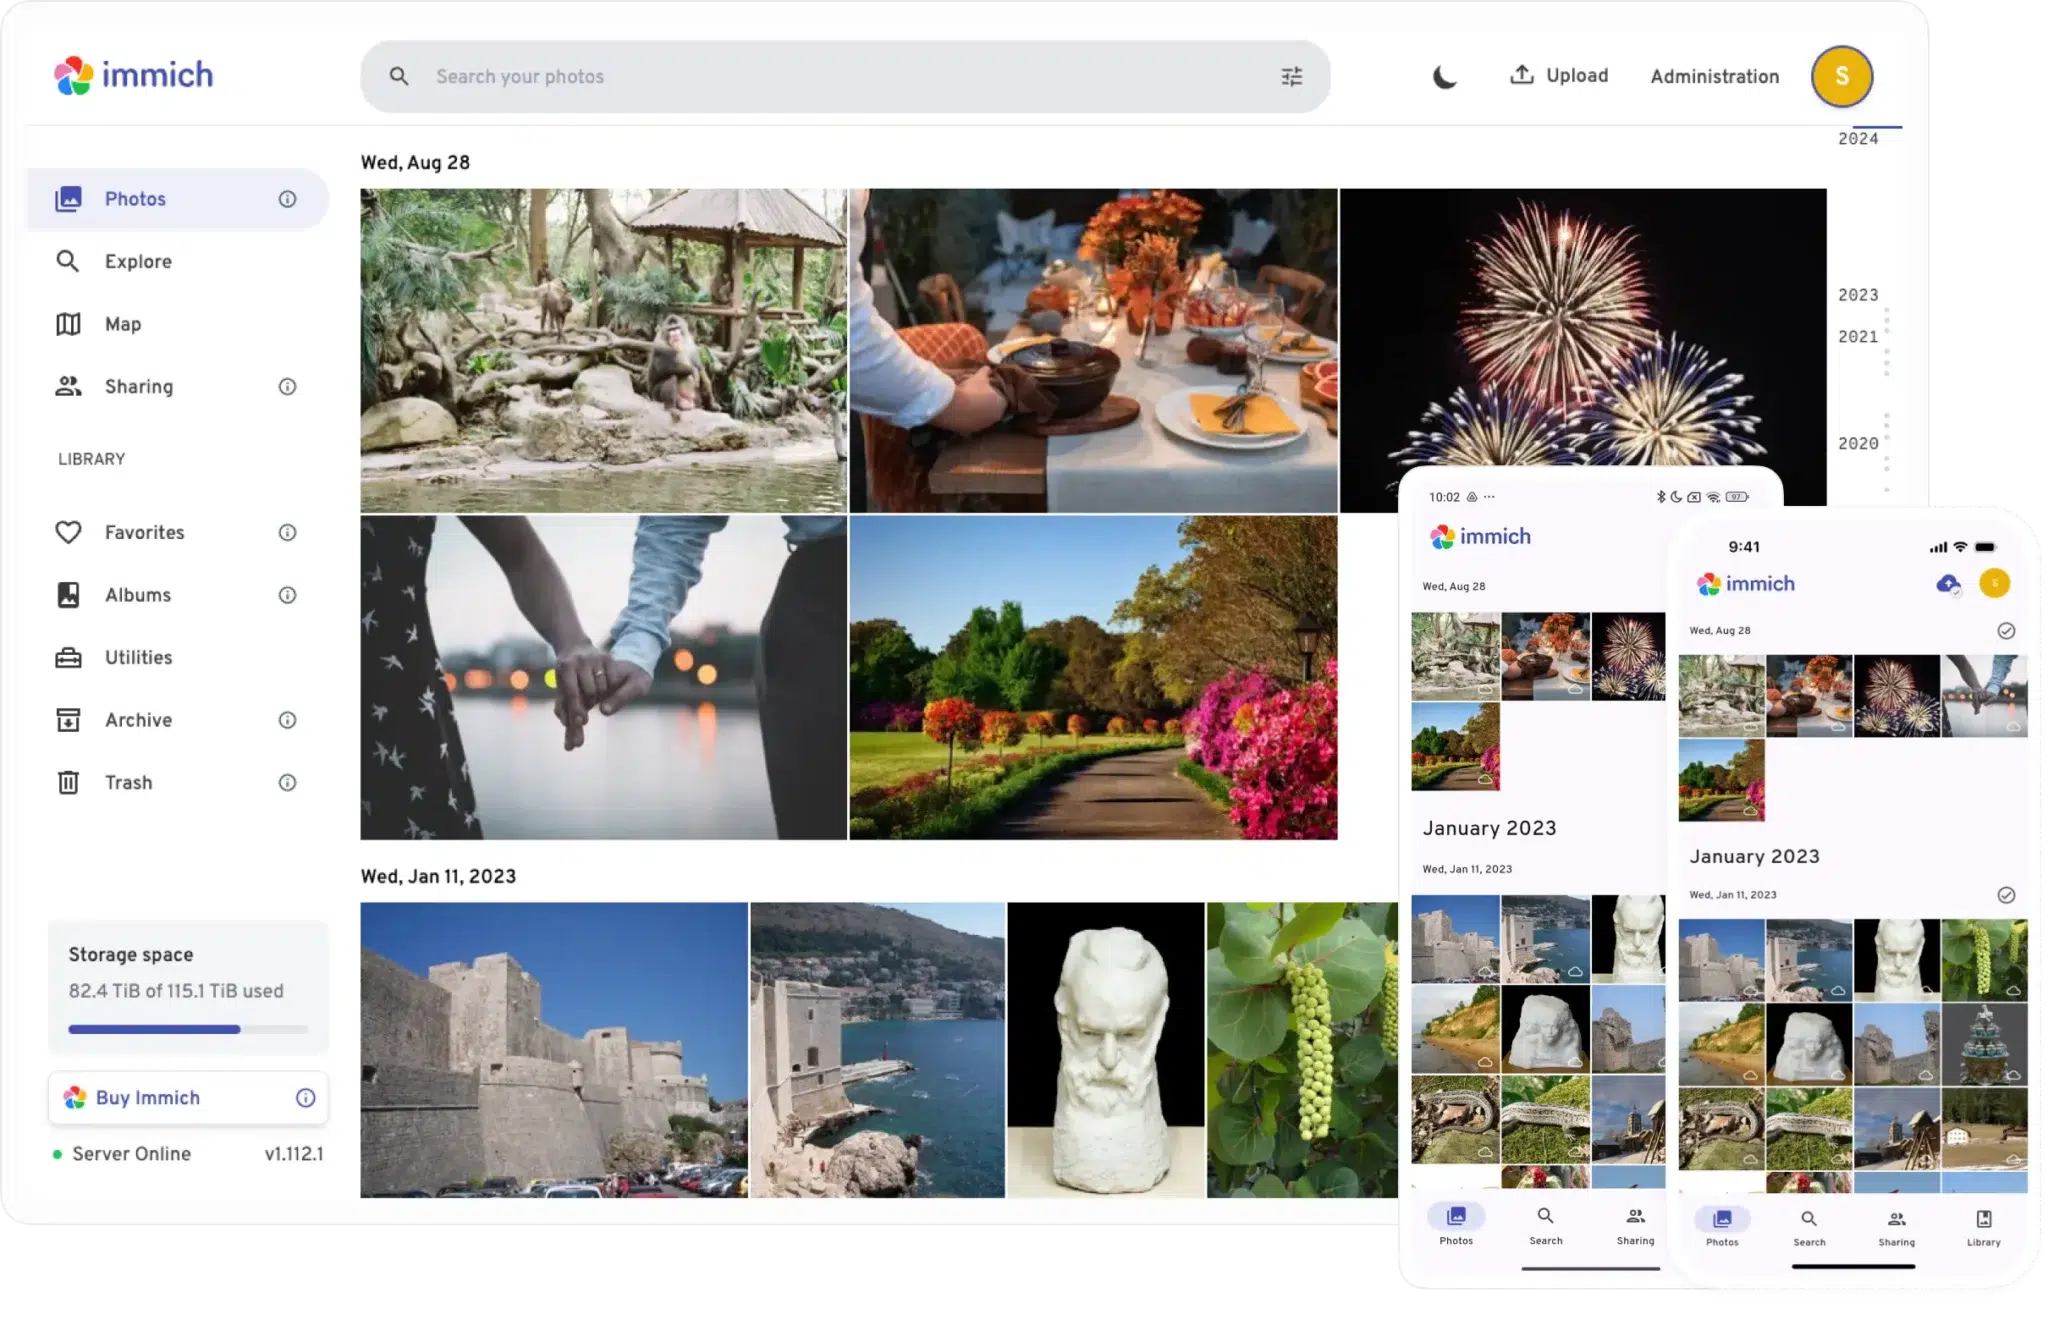The height and width of the screenshot is (1320, 2048).
Task: Open Archive in the sidebar
Action: click(x=138, y=720)
